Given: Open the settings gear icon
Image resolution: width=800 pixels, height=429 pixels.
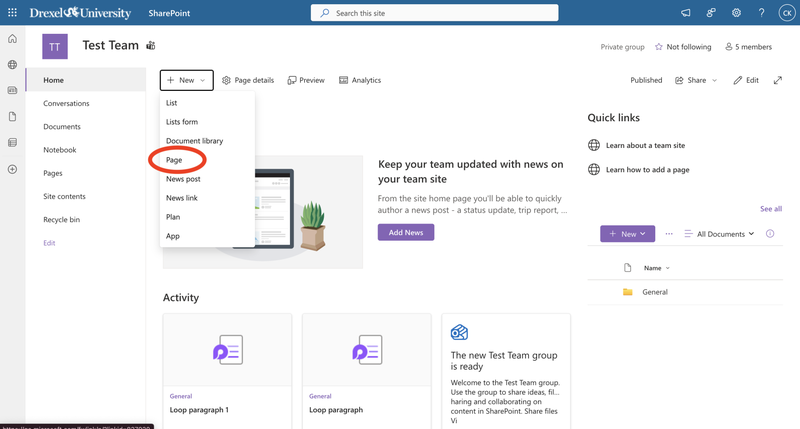Looking at the screenshot, I should coord(737,13).
